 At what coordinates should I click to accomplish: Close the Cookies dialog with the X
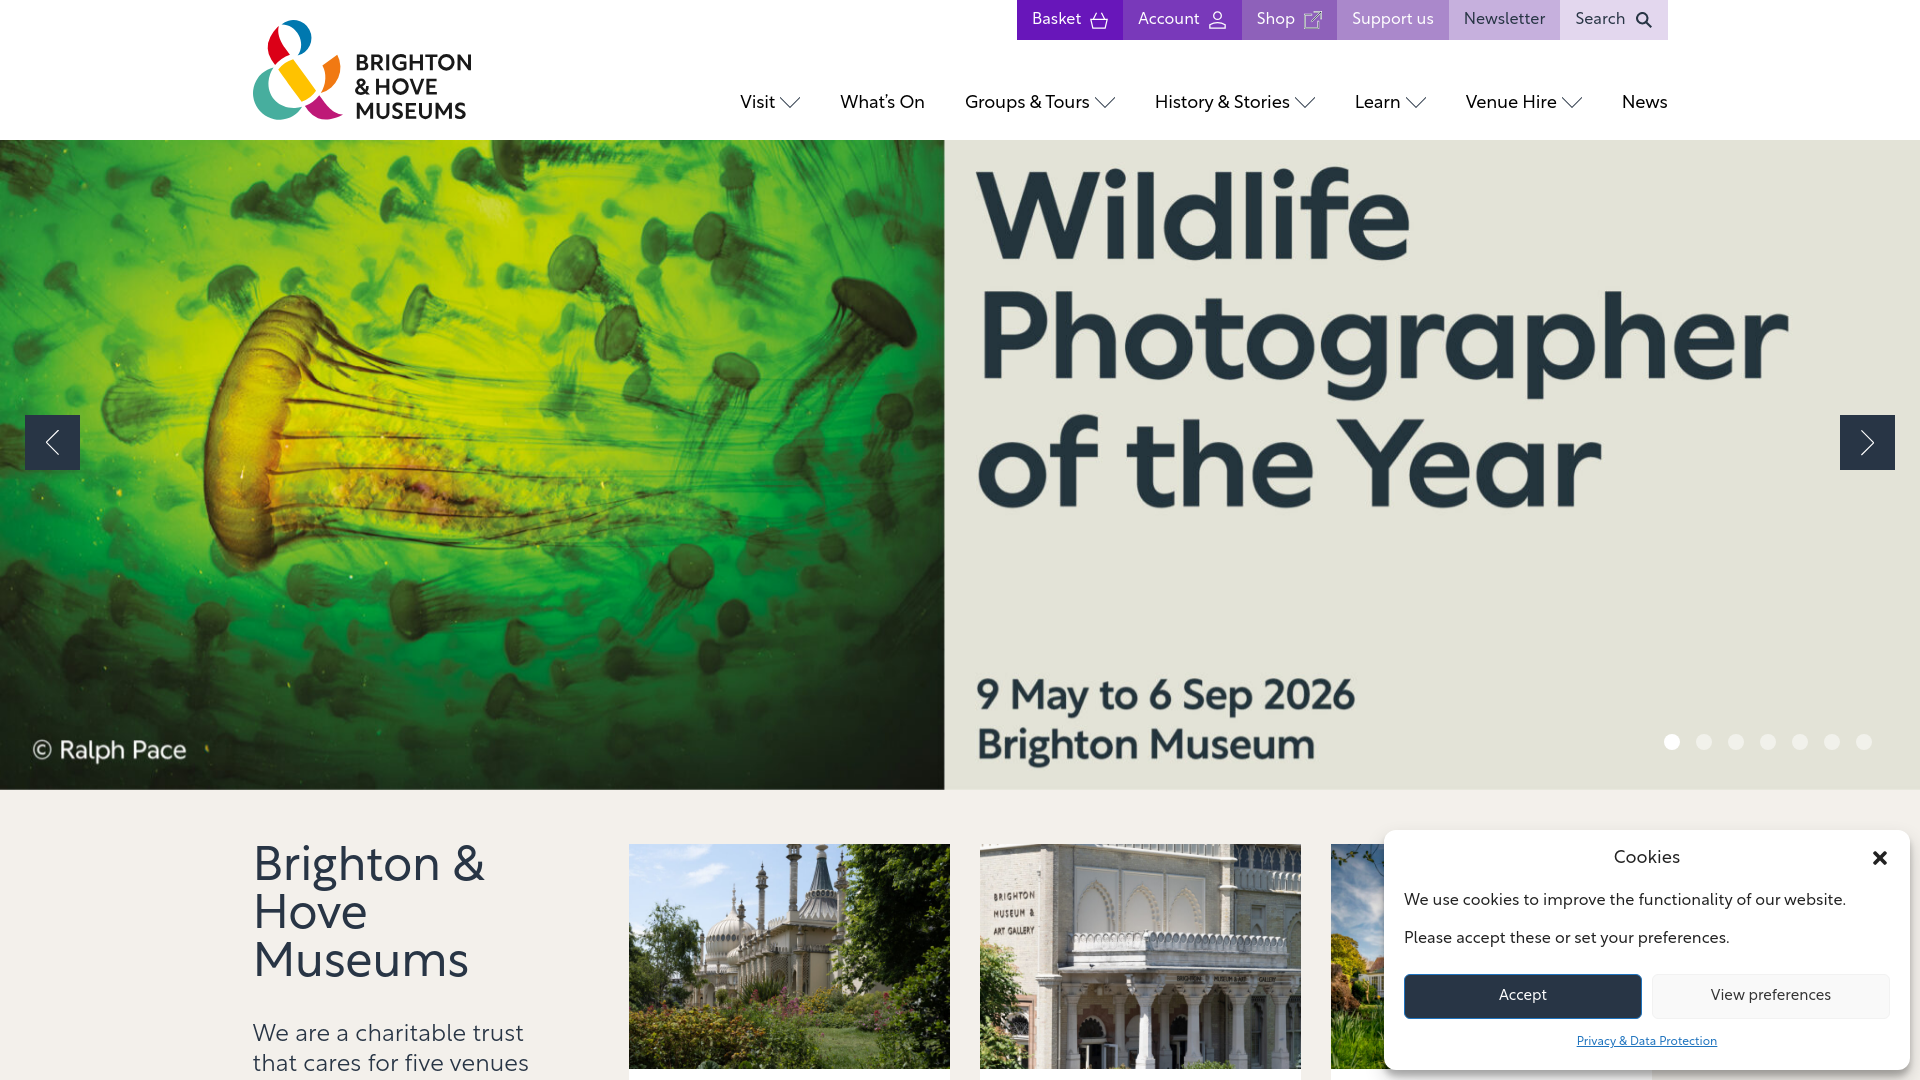(x=1880, y=858)
